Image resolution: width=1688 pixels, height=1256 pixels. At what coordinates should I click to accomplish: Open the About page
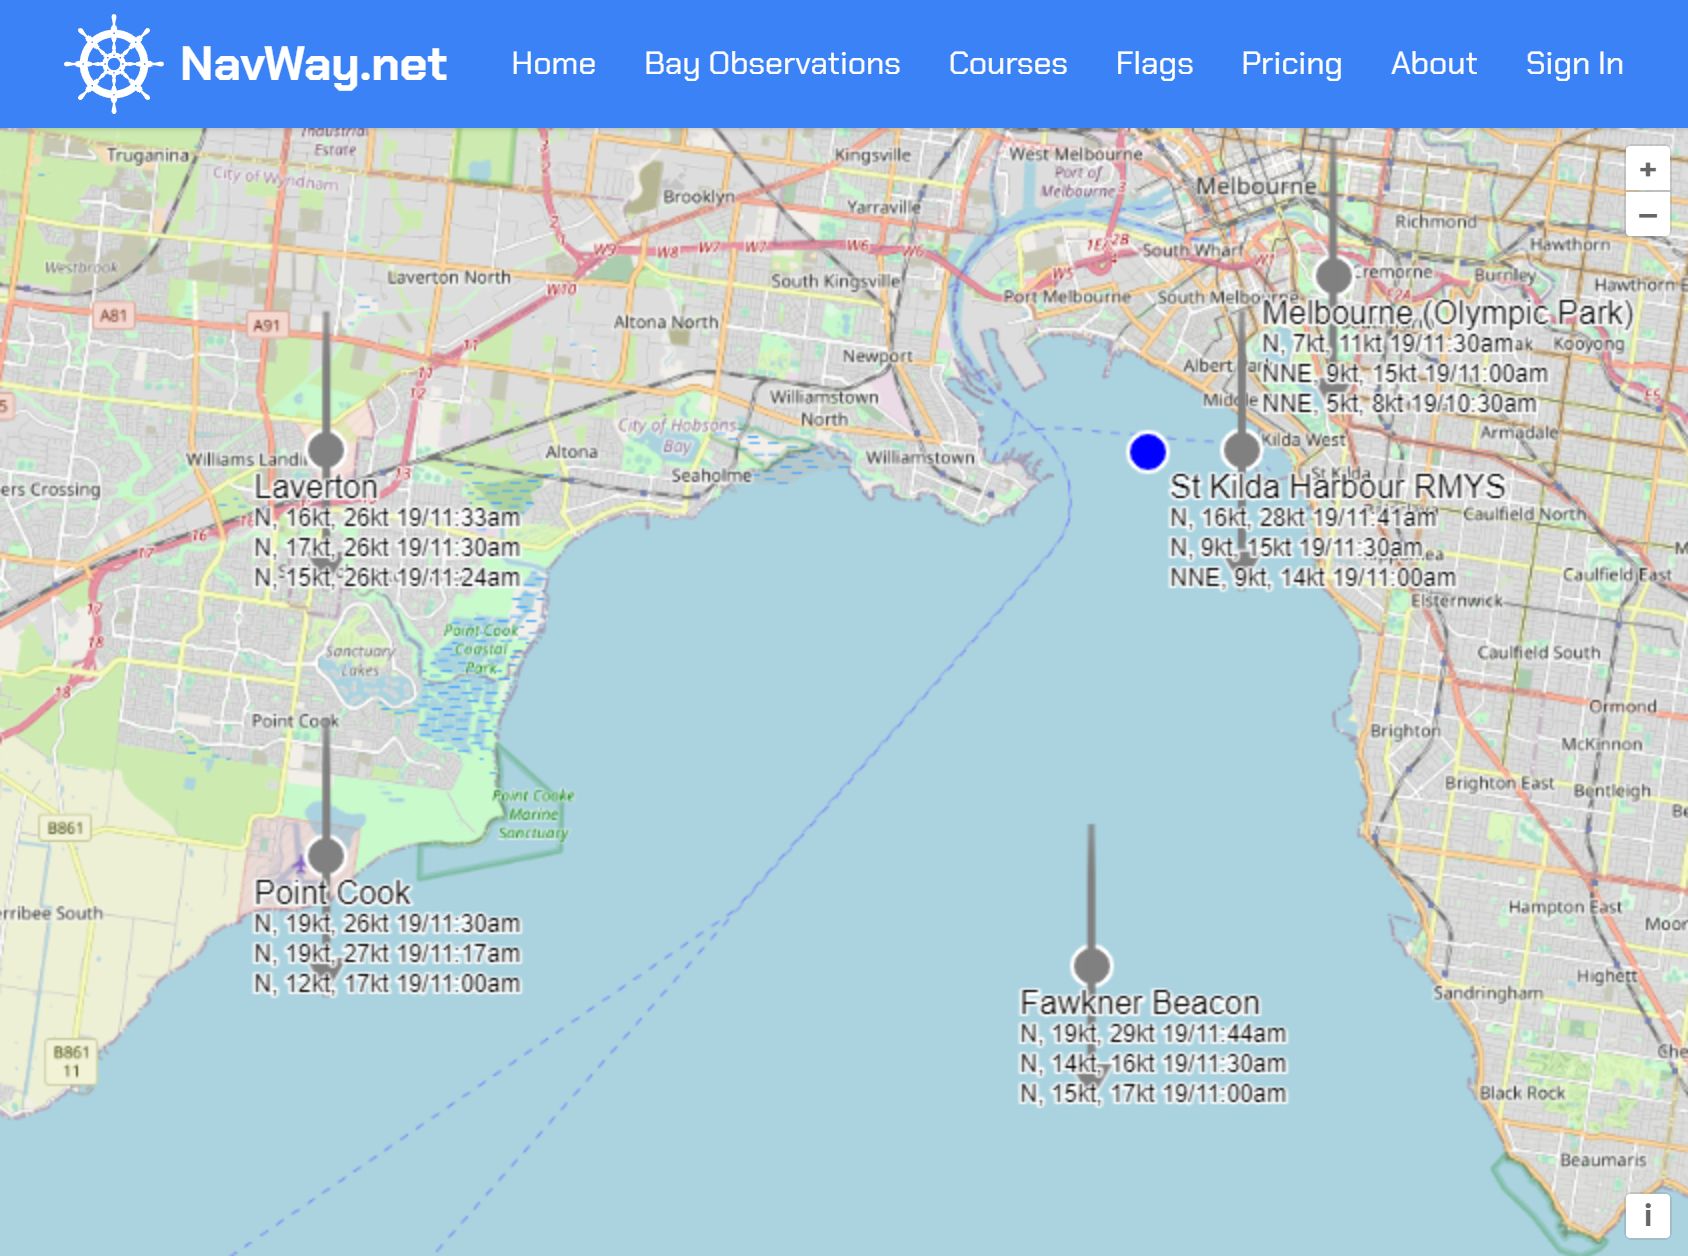tap(1434, 63)
